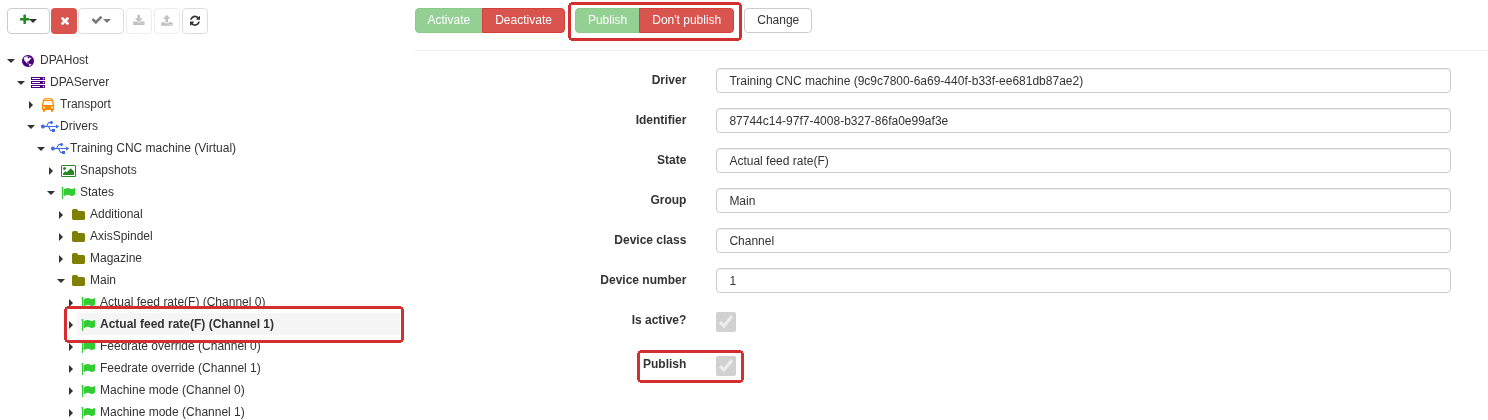The width and height of the screenshot is (1488, 420).
Task: Click the Change button
Action: pyautogui.click(x=778, y=20)
